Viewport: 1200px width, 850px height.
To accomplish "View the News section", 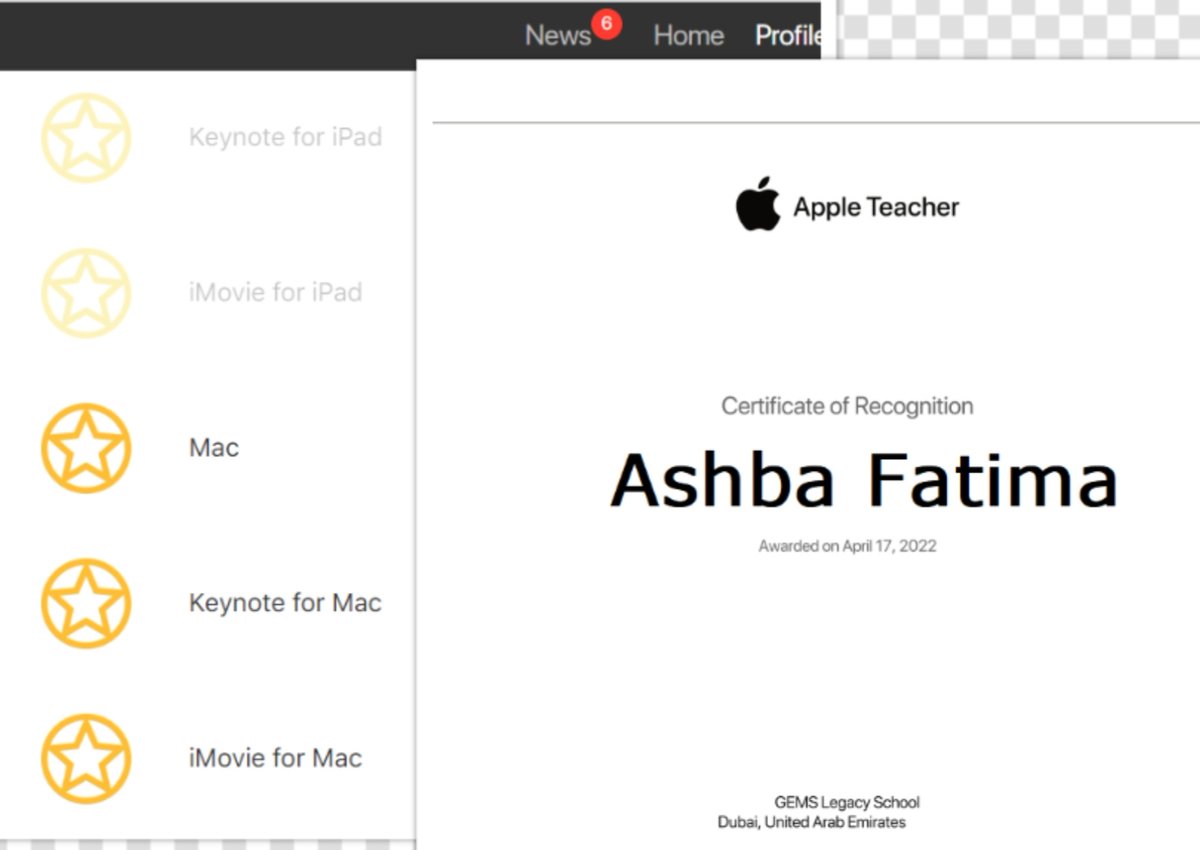I will pyautogui.click(x=557, y=35).
